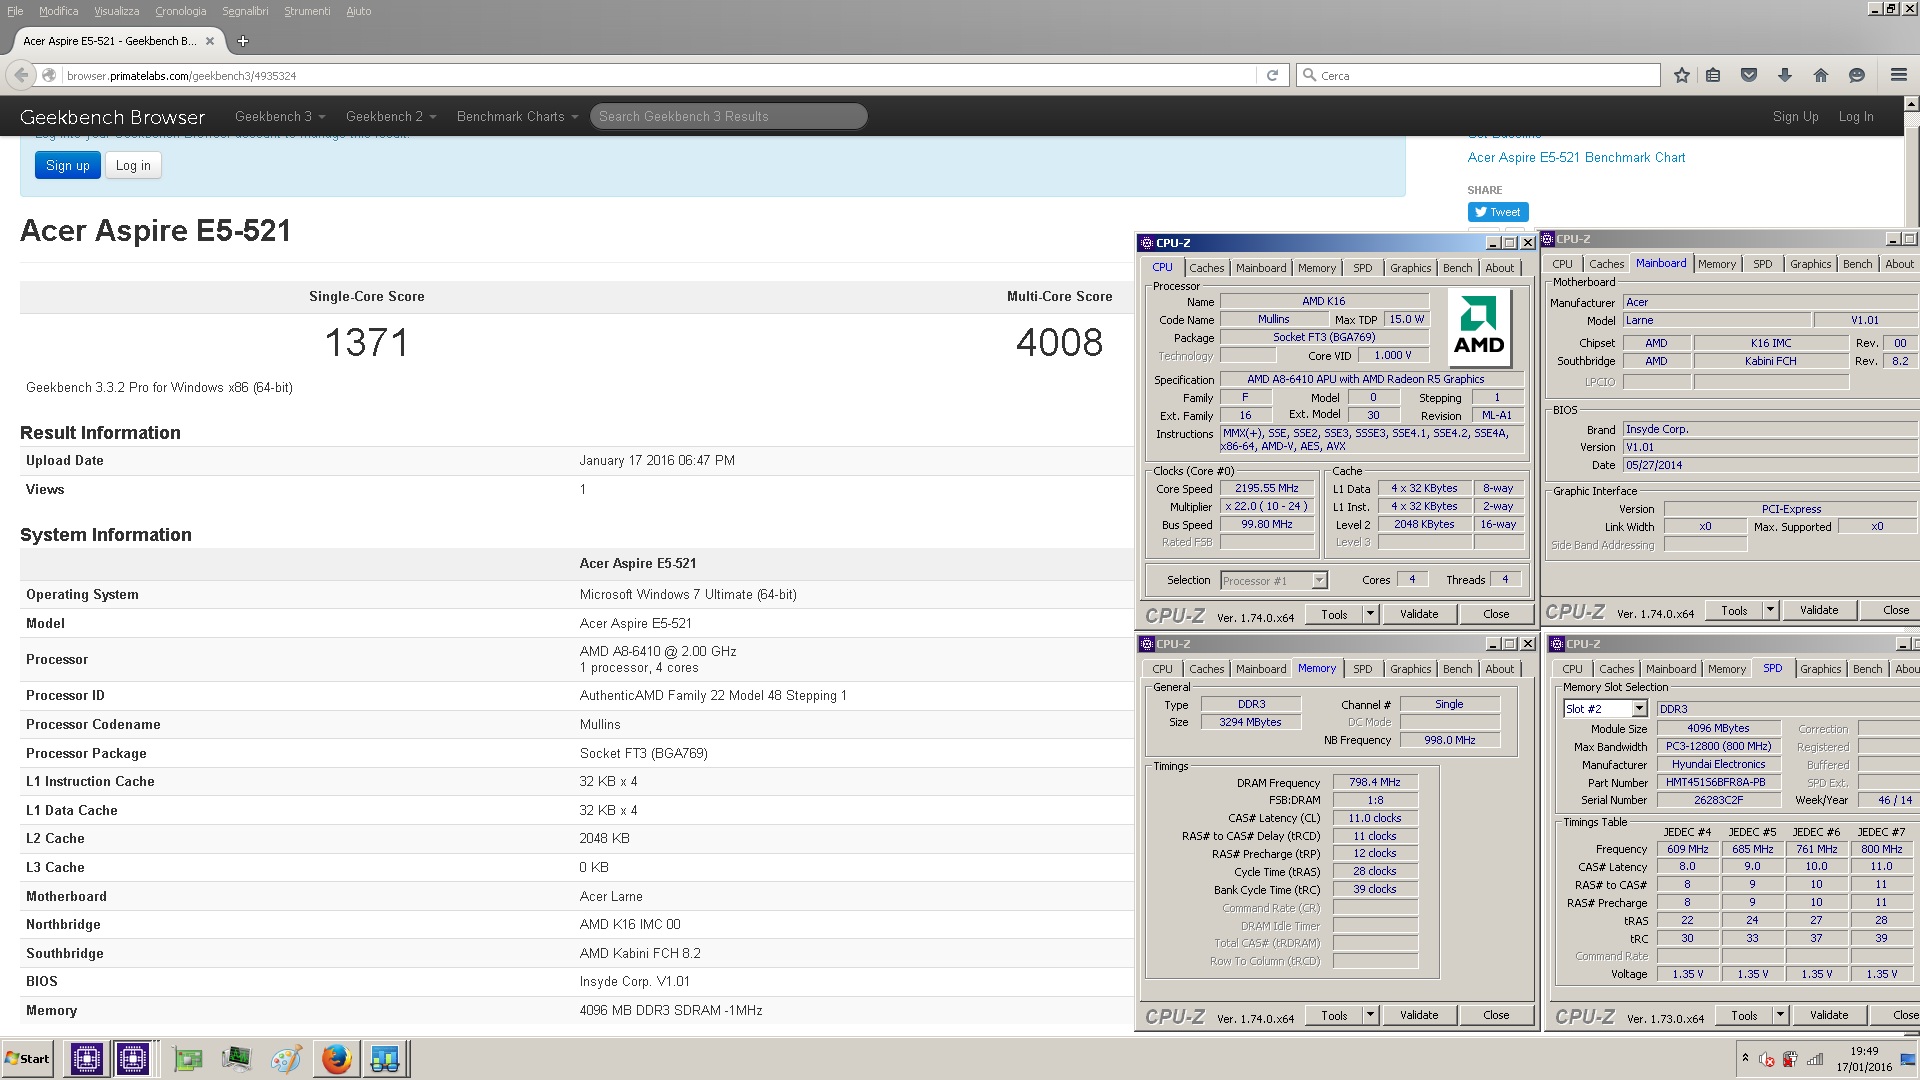Open the Windows Start menu

pos(28,1058)
